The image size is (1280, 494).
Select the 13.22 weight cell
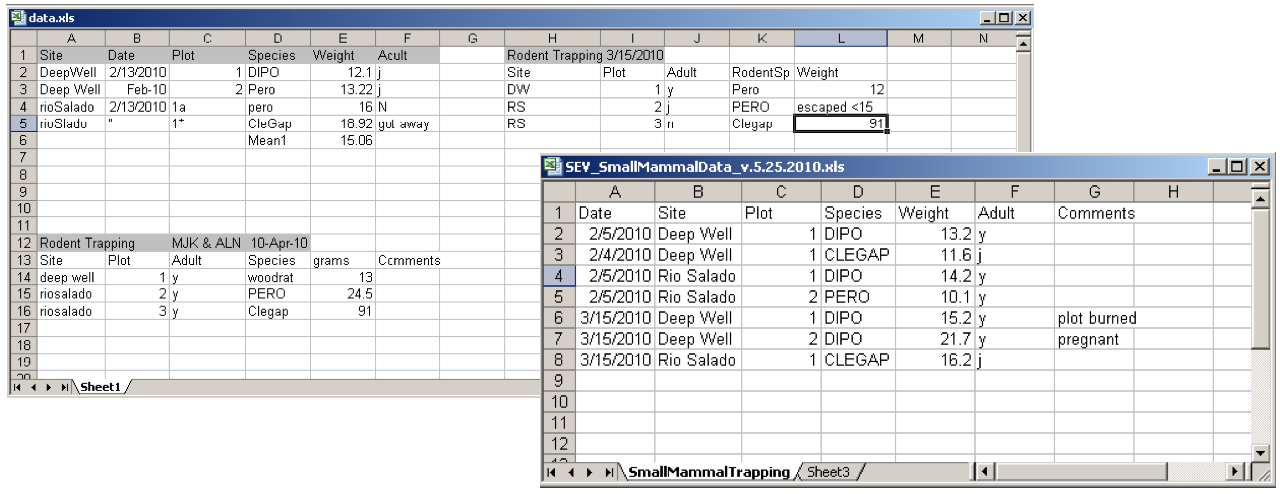342,89
